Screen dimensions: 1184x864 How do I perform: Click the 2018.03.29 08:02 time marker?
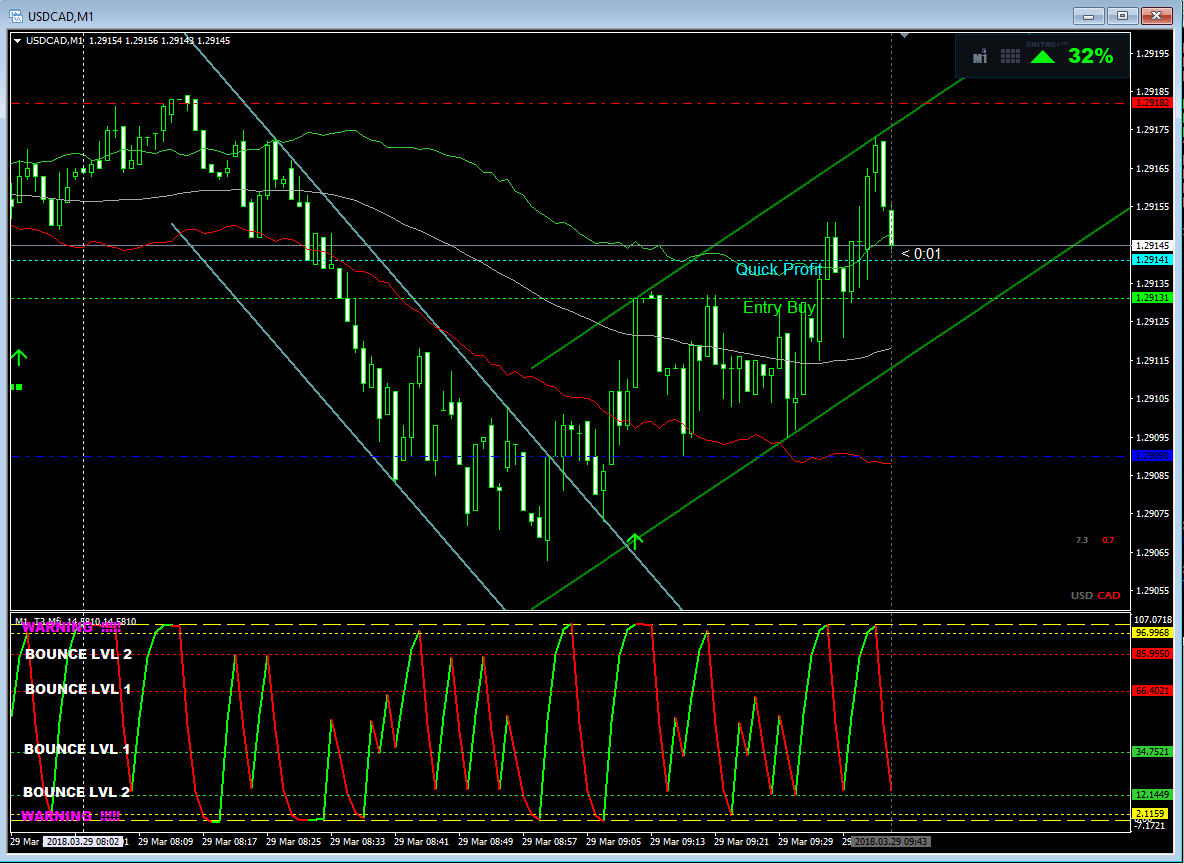(83, 841)
